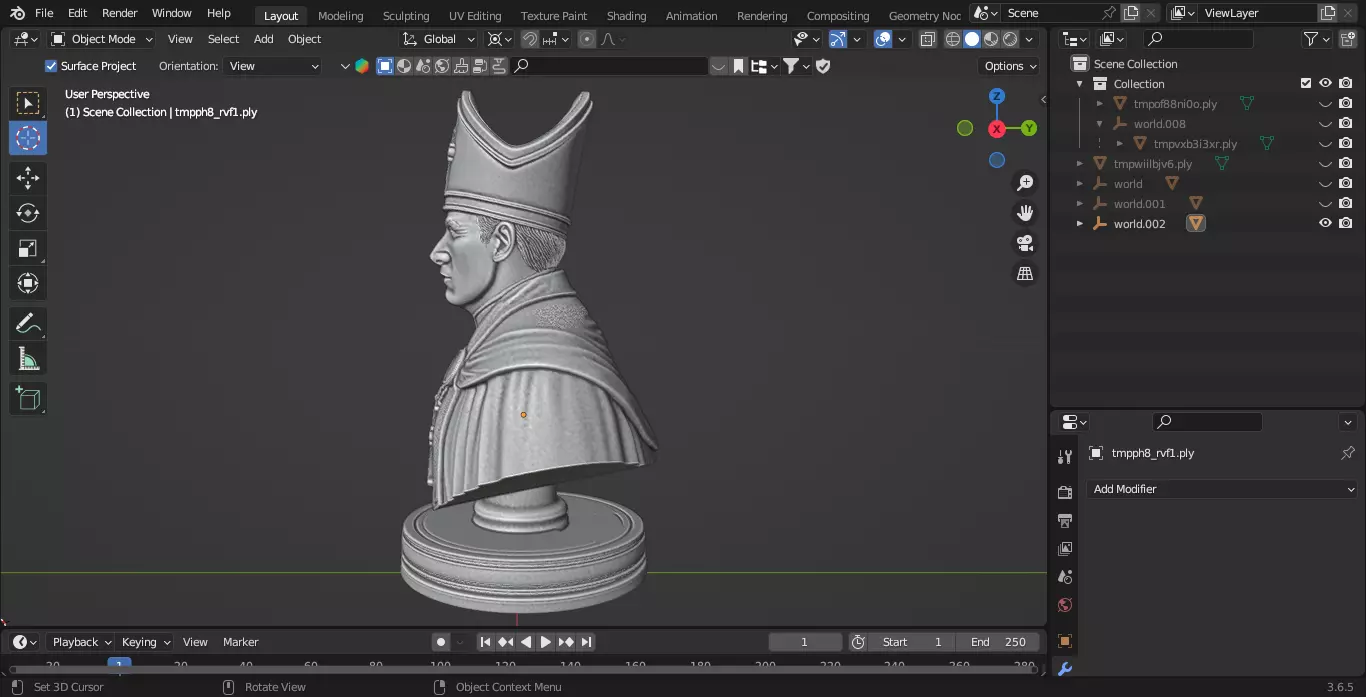The height and width of the screenshot is (697, 1366).
Task: Open the File menu
Action: click(44, 13)
